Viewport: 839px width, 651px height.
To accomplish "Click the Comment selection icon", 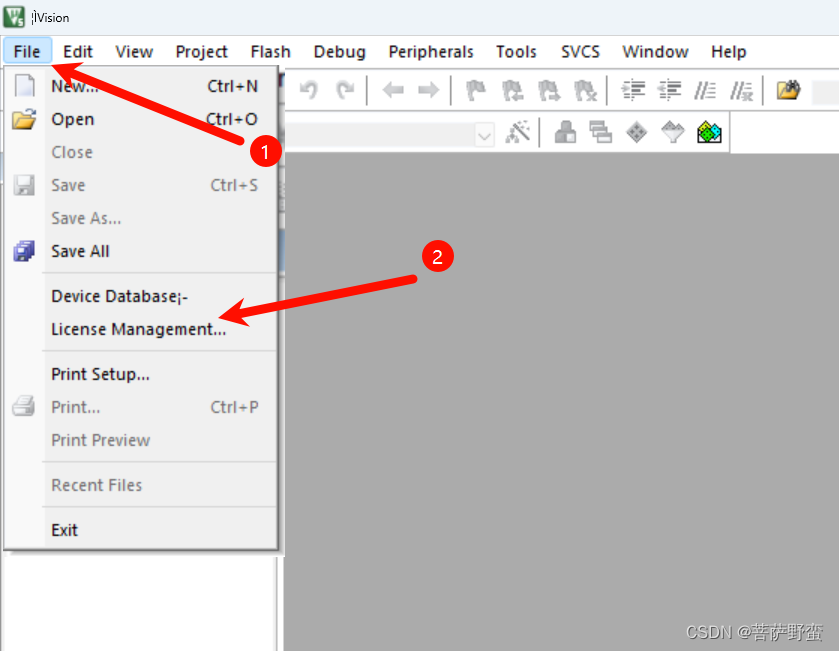I will [x=705, y=90].
